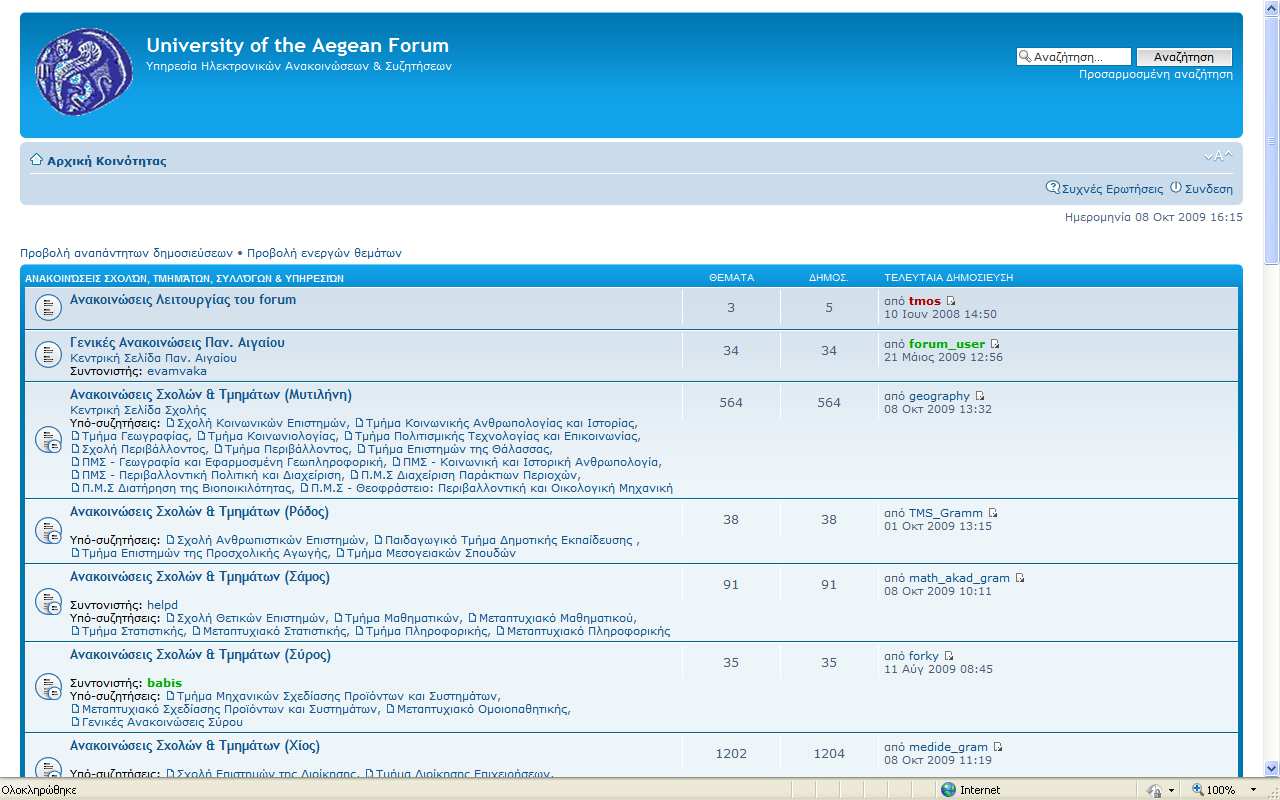
Task: Open Ανακοινώσεις Σχολών & Τμημάτων (Χίος)
Action: 195,746
